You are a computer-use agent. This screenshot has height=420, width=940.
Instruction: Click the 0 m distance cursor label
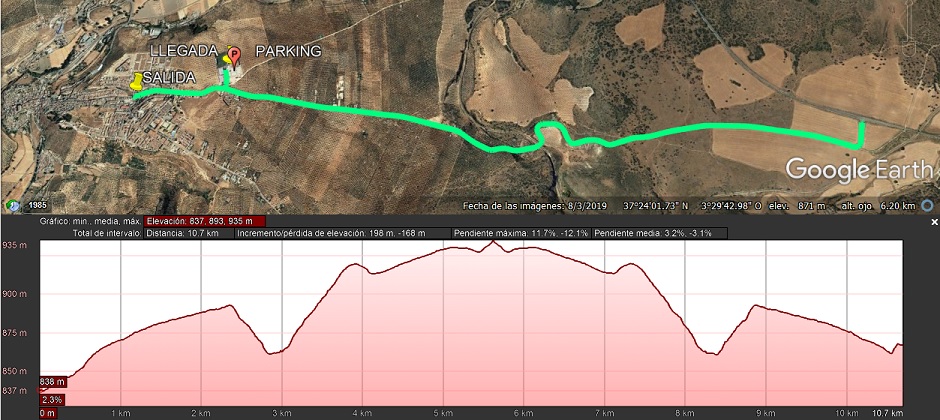point(48,413)
